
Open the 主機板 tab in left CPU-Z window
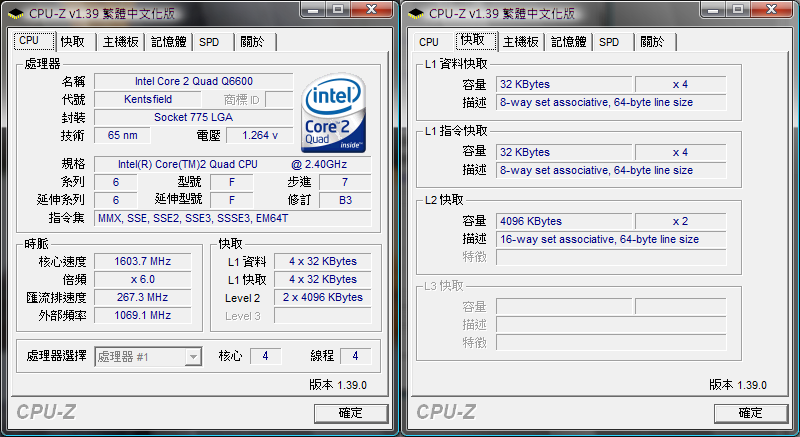121,42
